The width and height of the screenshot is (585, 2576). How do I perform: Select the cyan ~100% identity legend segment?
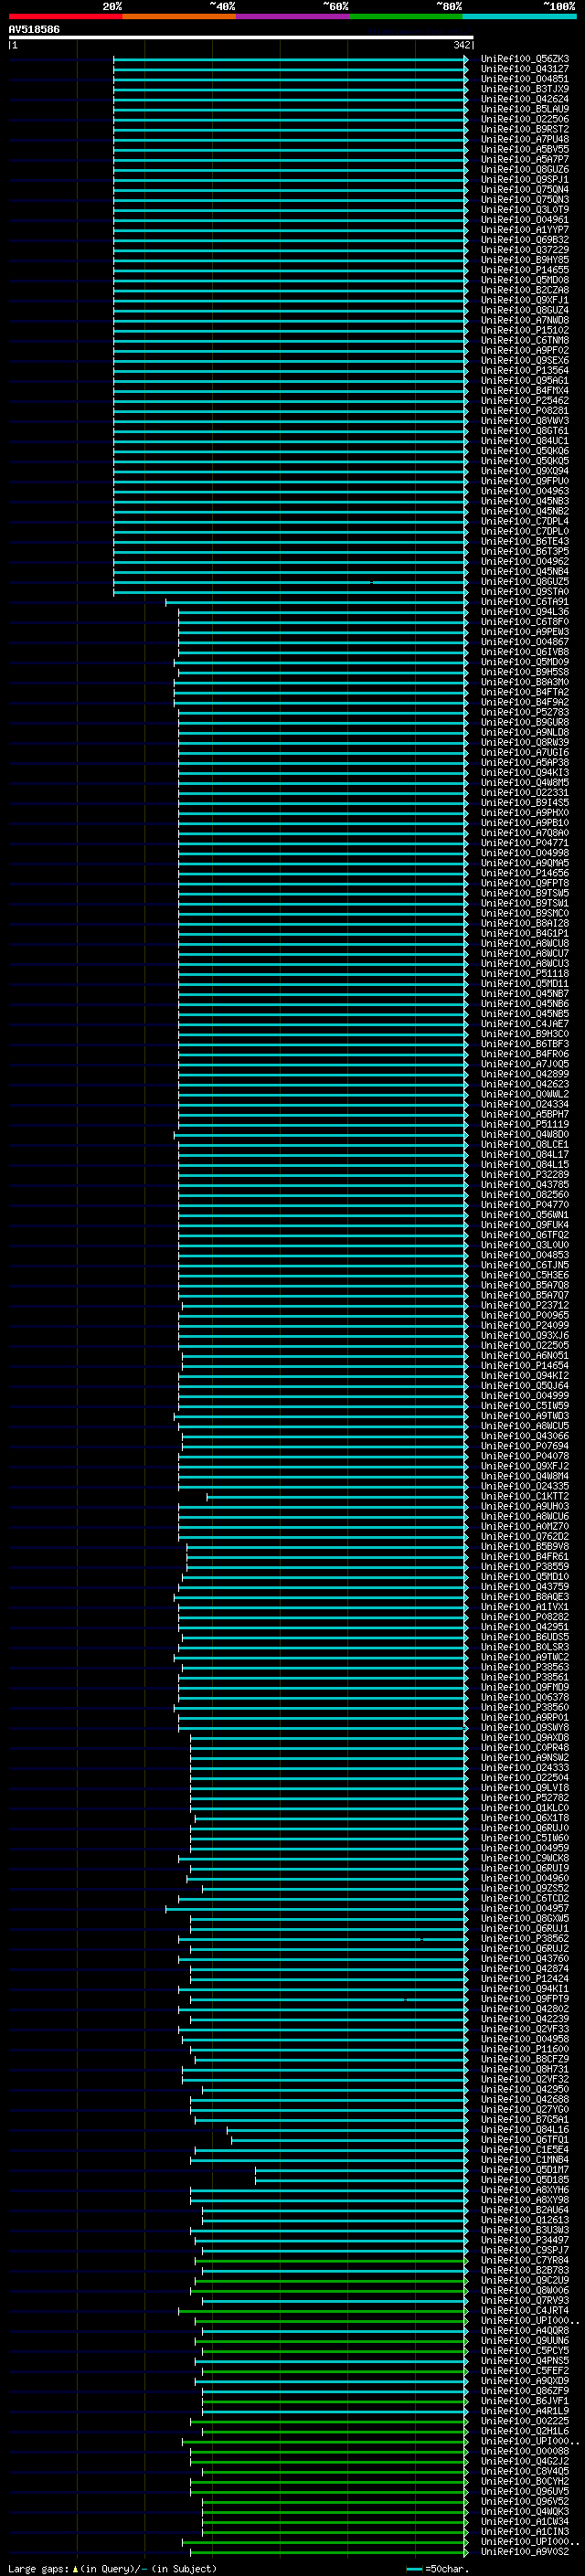click(x=520, y=16)
